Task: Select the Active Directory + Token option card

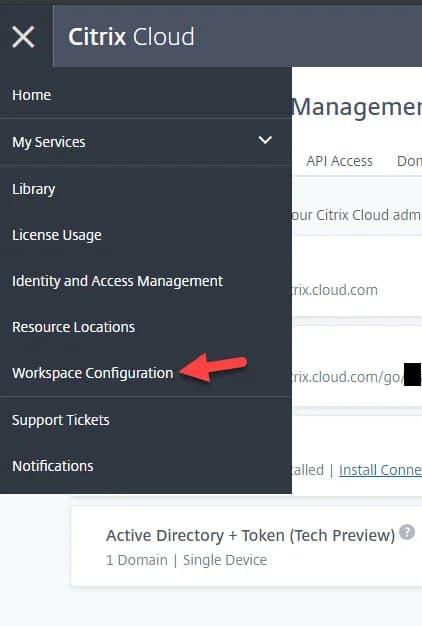Action: pos(246,546)
